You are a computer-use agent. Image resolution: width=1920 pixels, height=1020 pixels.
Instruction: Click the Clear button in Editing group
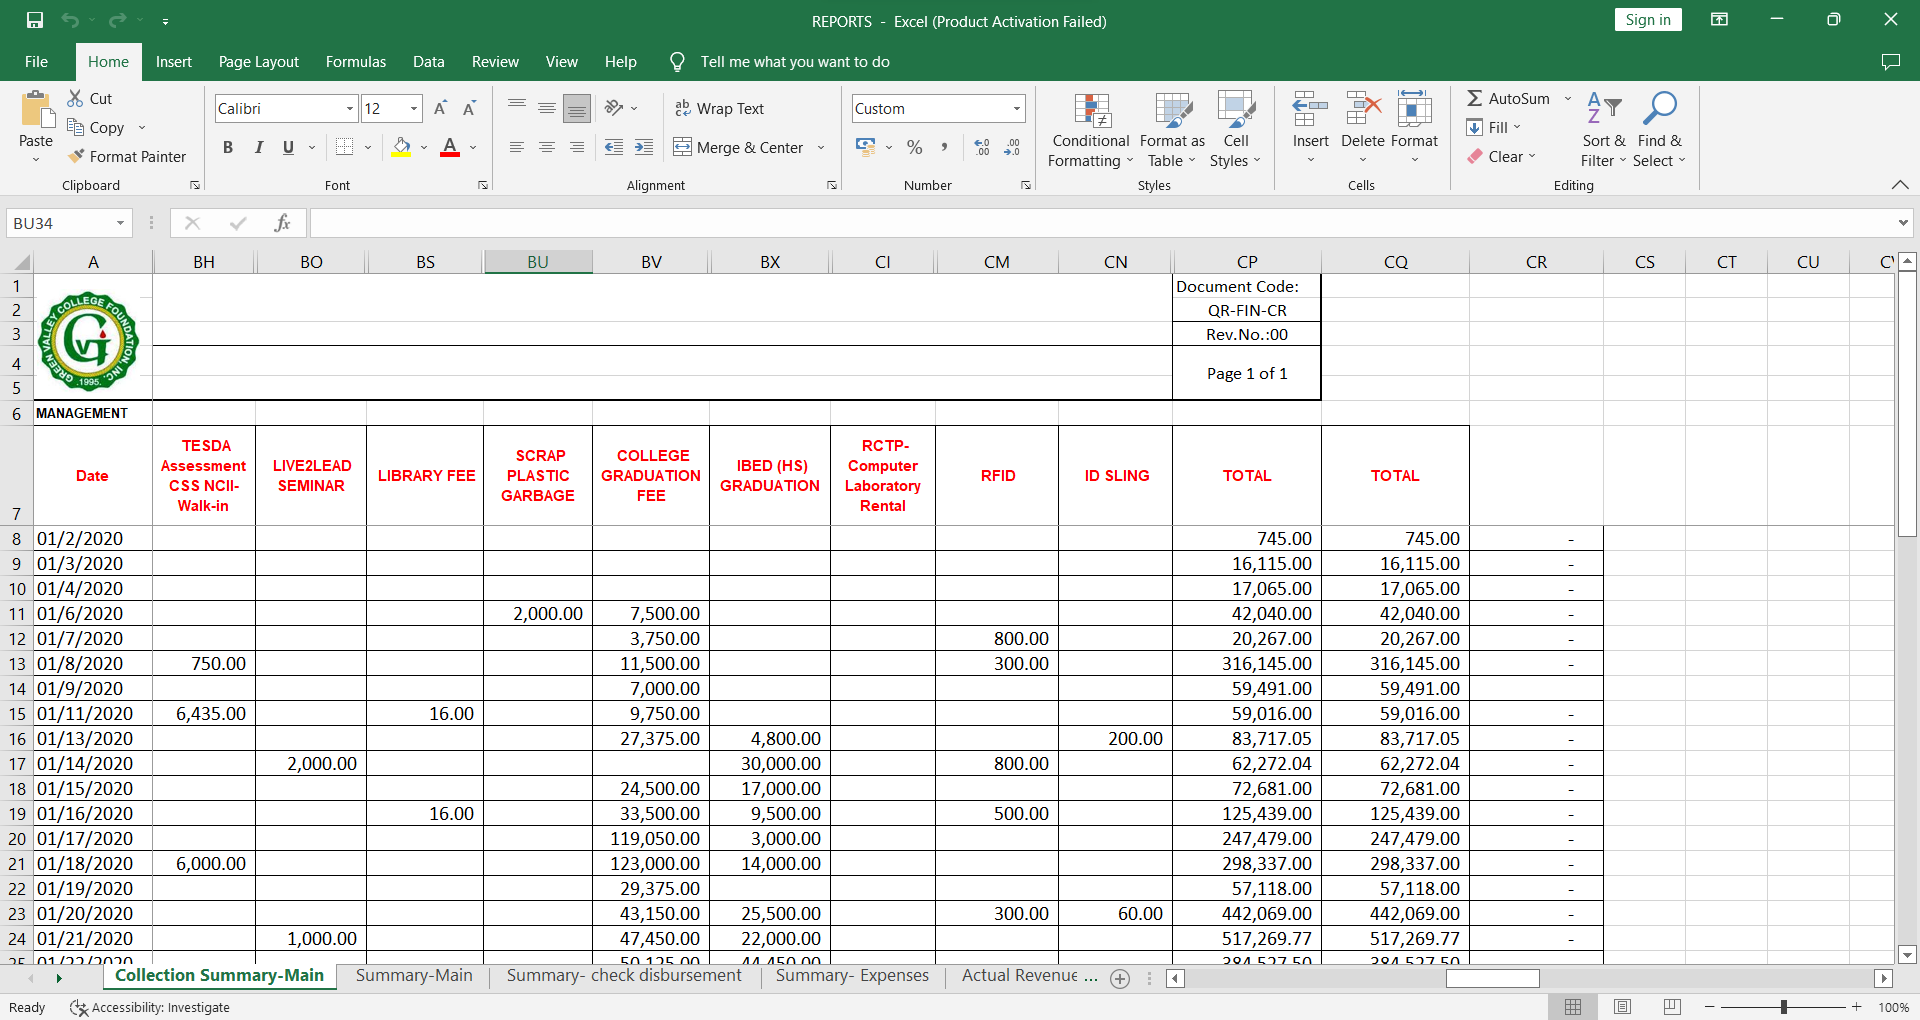1502,156
